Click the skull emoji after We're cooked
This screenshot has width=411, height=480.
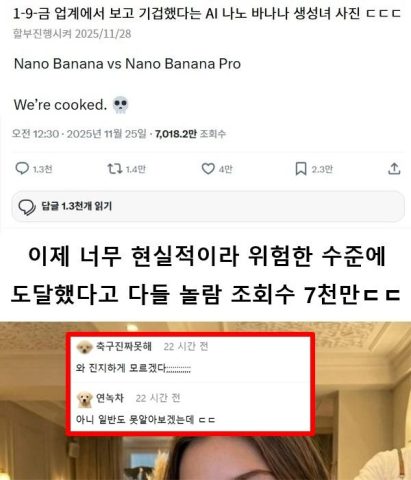pos(120,105)
